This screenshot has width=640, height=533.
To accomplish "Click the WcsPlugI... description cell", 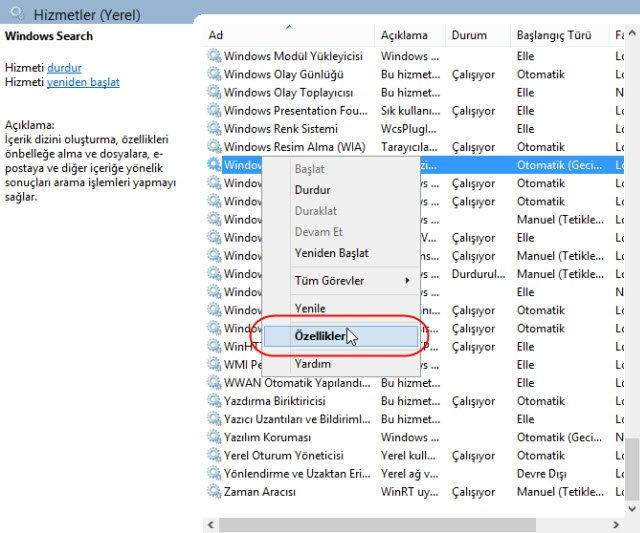I will tap(409, 129).
